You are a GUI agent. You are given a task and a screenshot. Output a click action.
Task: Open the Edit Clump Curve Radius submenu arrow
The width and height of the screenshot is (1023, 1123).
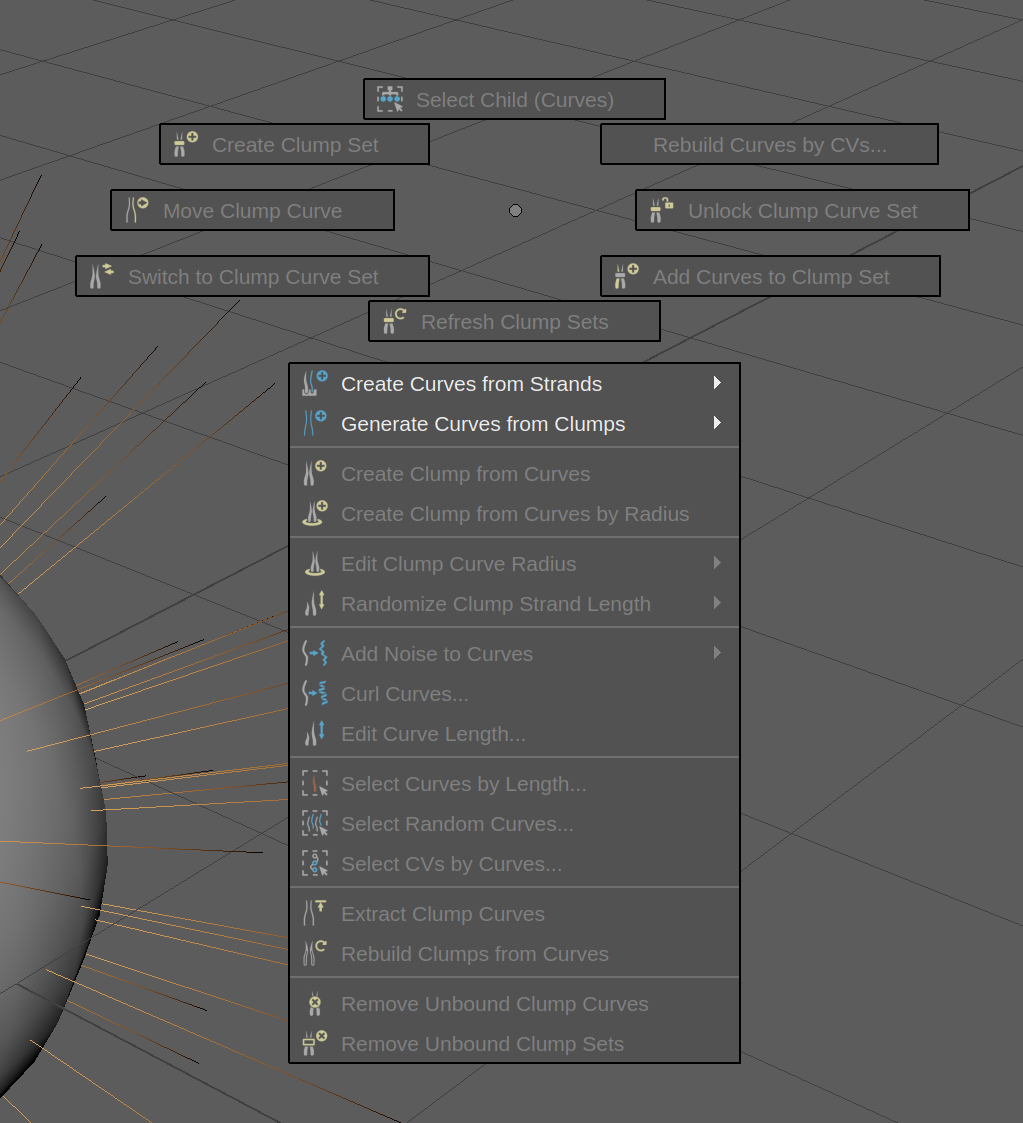click(x=717, y=563)
